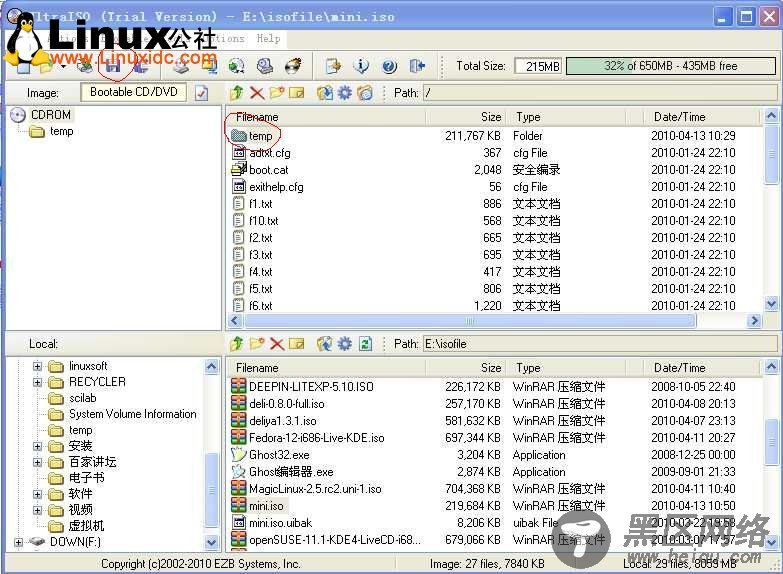Click the Save floppy-disk icon in the toolbar
Screen dimensions: 783x574
113,66
